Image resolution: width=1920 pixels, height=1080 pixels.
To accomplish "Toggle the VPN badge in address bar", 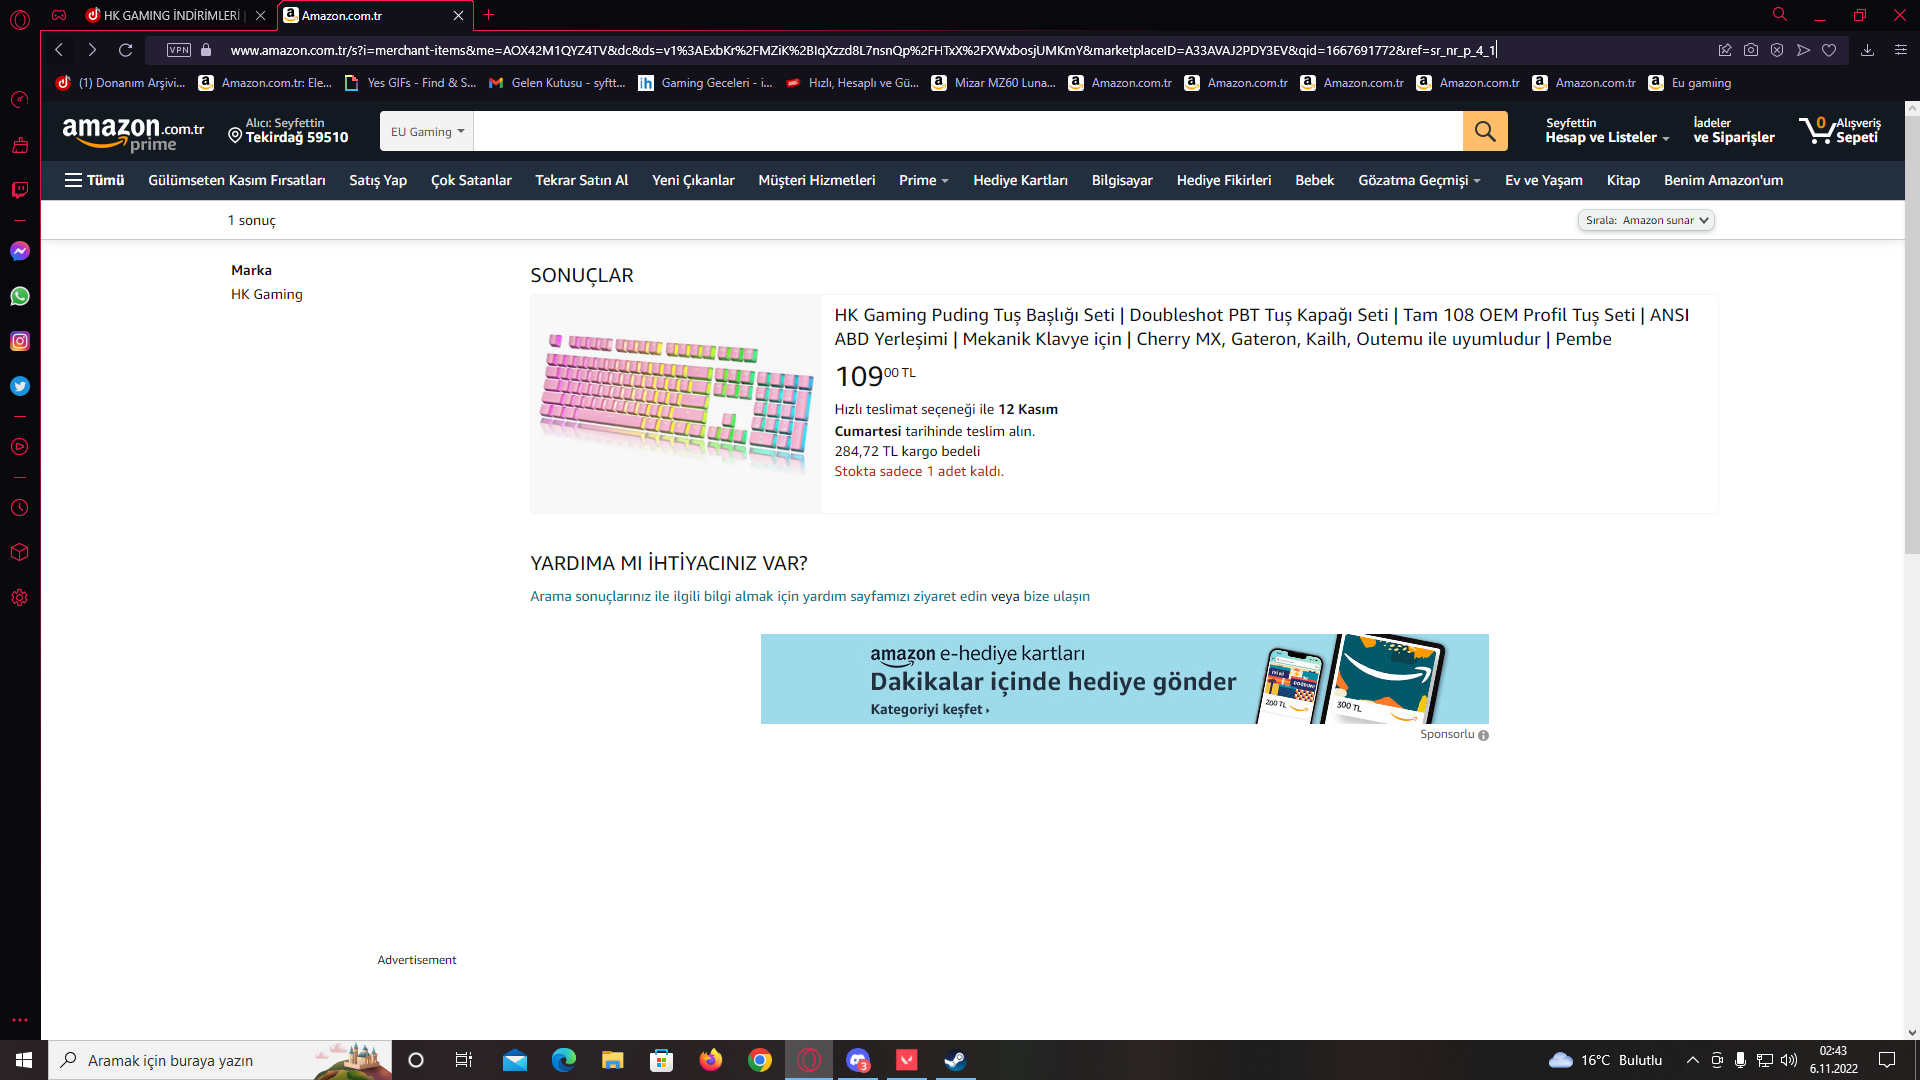I will 179,50.
